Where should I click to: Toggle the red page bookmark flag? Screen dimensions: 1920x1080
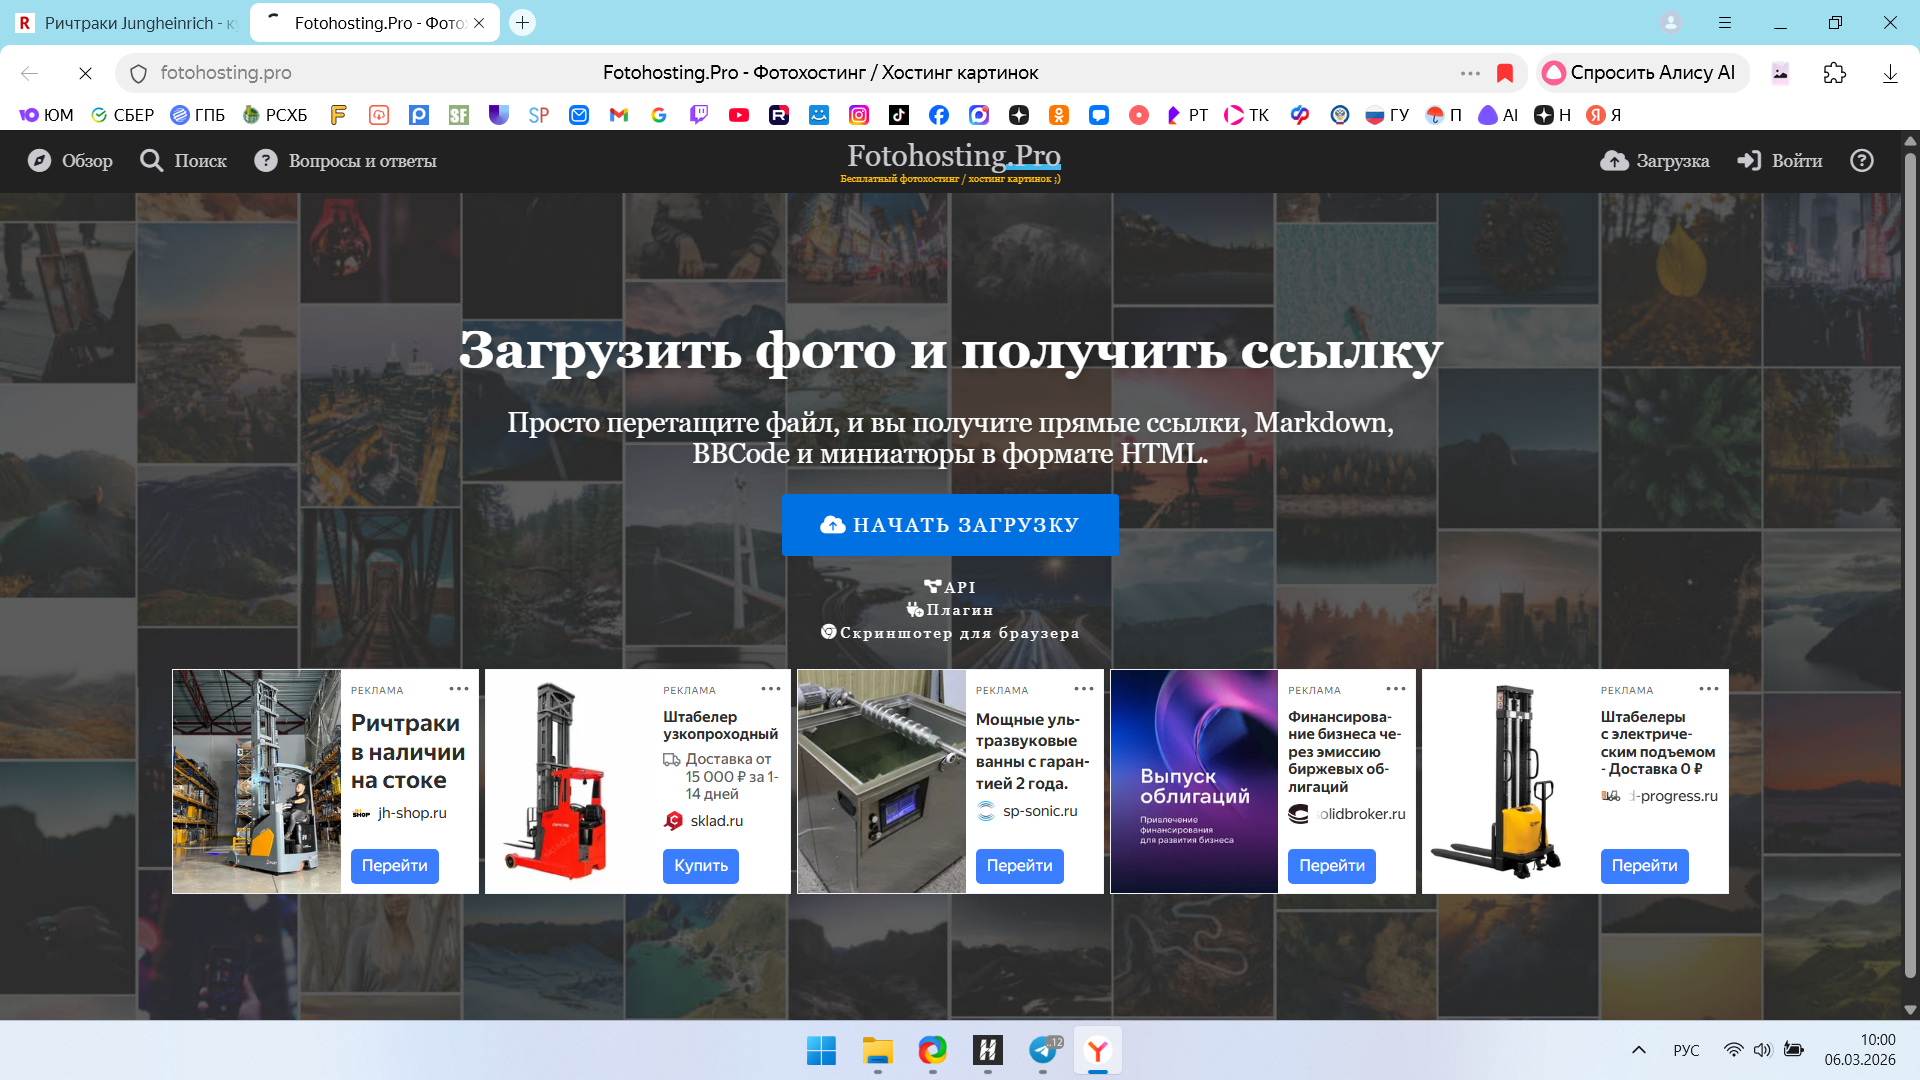click(x=1505, y=73)
